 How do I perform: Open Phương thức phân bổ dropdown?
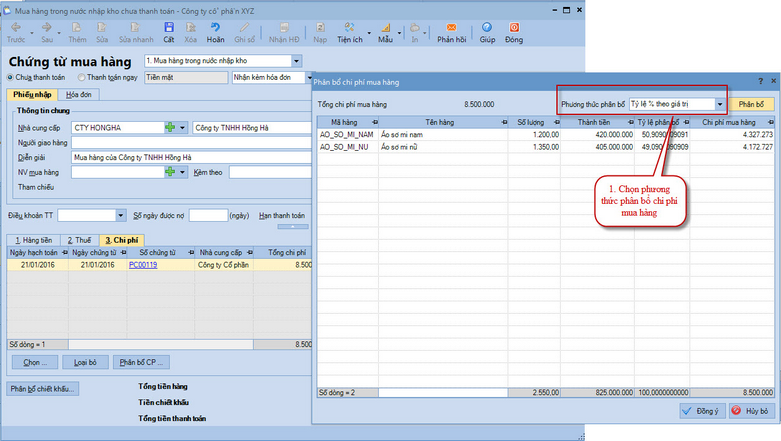coord(720,104)
